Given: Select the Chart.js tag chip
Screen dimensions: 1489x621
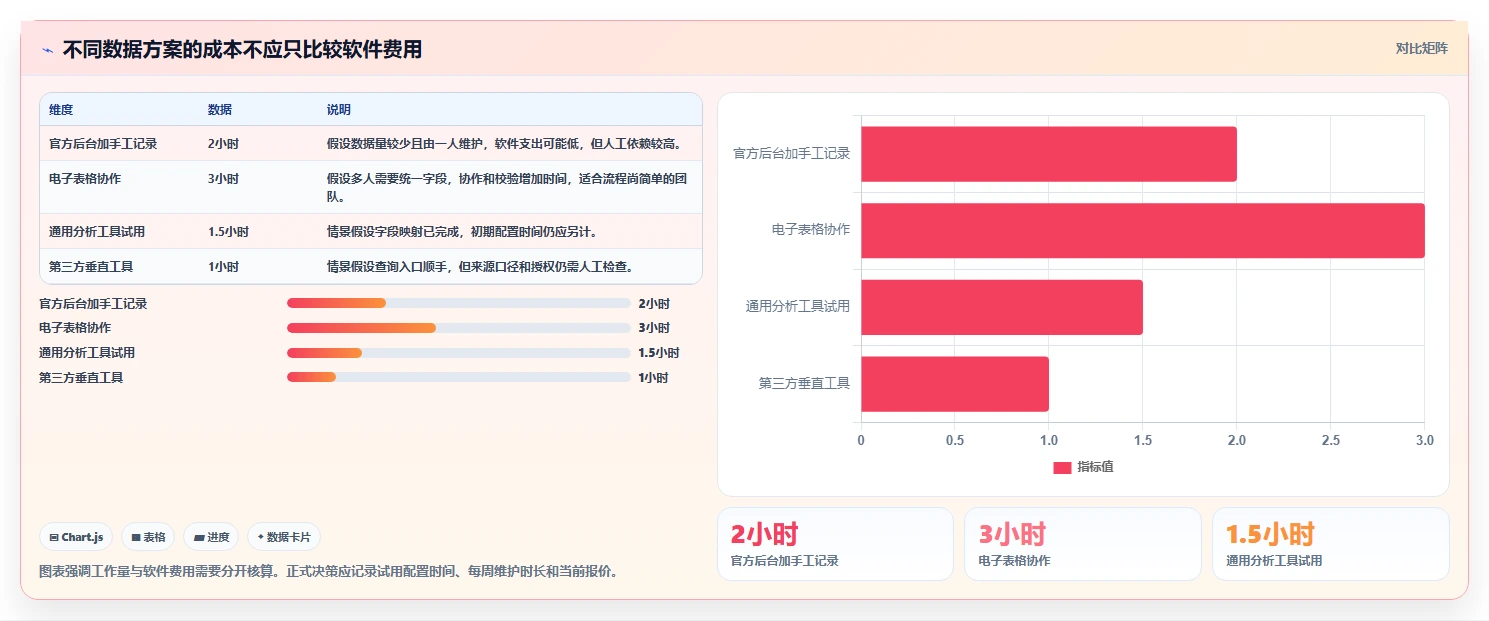Looking at the screenshot, I should point(77,537).
